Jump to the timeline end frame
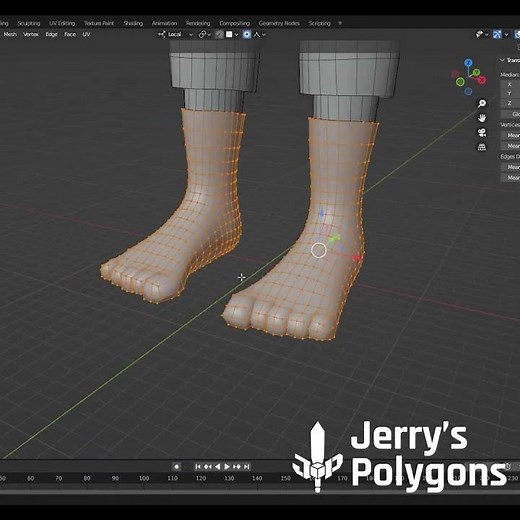The image size is (520, 520). click(x=247, y=467)
